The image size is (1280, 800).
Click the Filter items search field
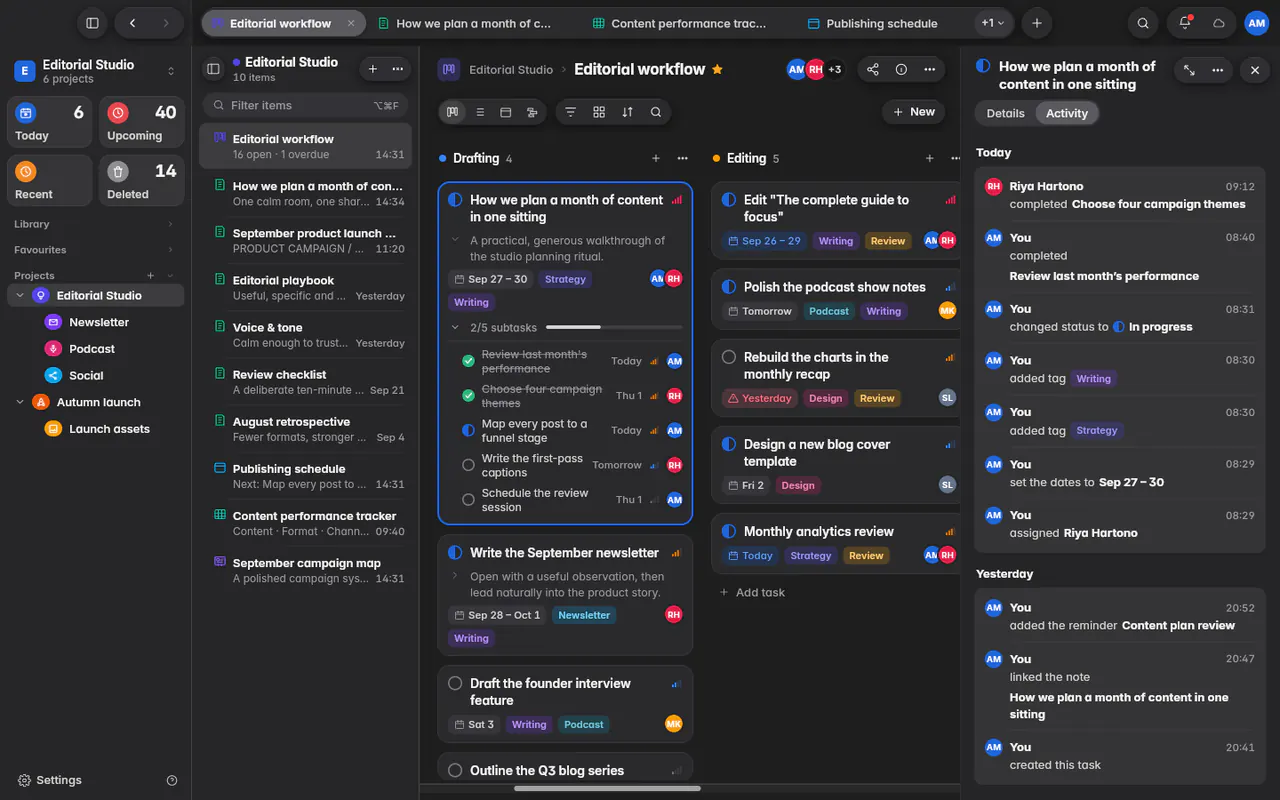[305, 105]
